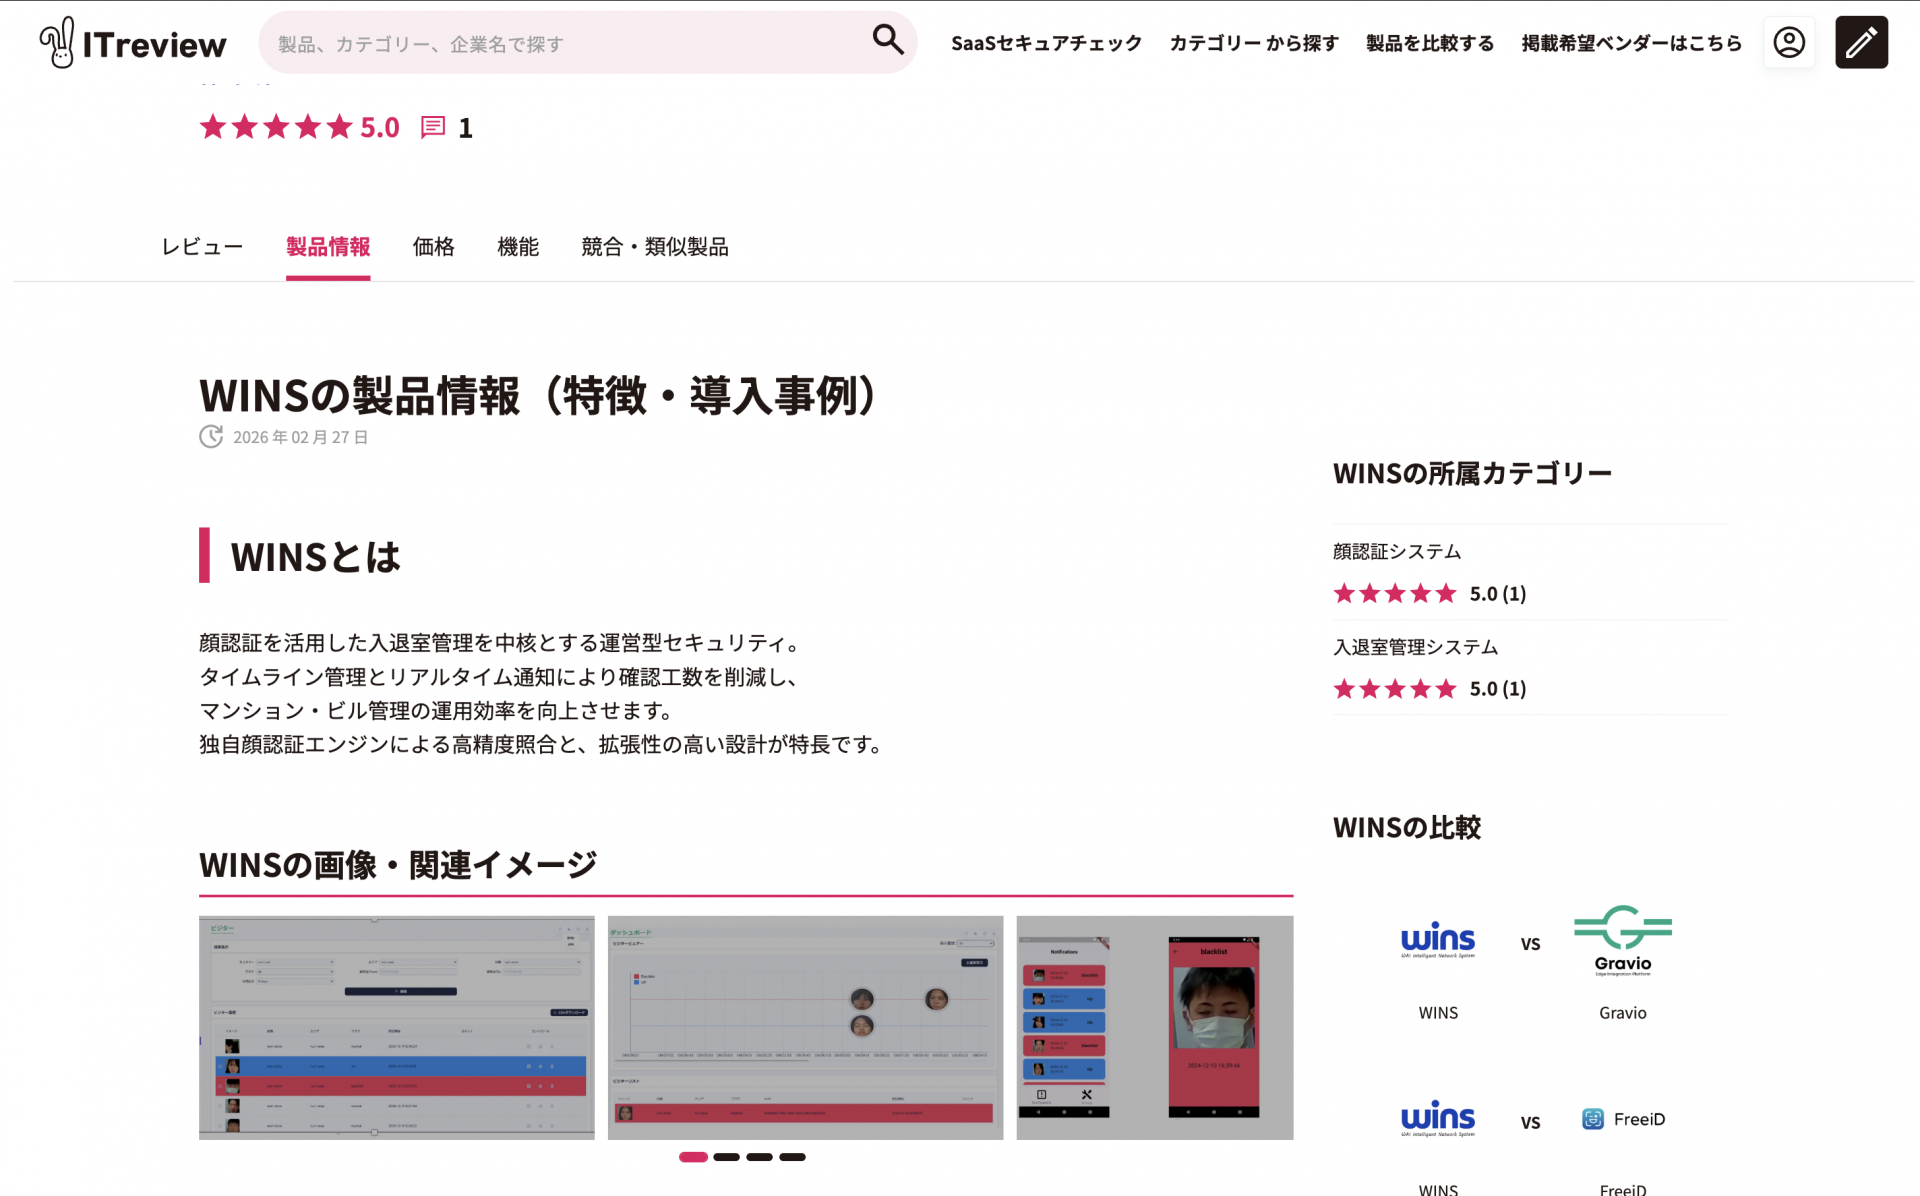
Task: Select third carousel indicator dot
Action: point(760,1157)
